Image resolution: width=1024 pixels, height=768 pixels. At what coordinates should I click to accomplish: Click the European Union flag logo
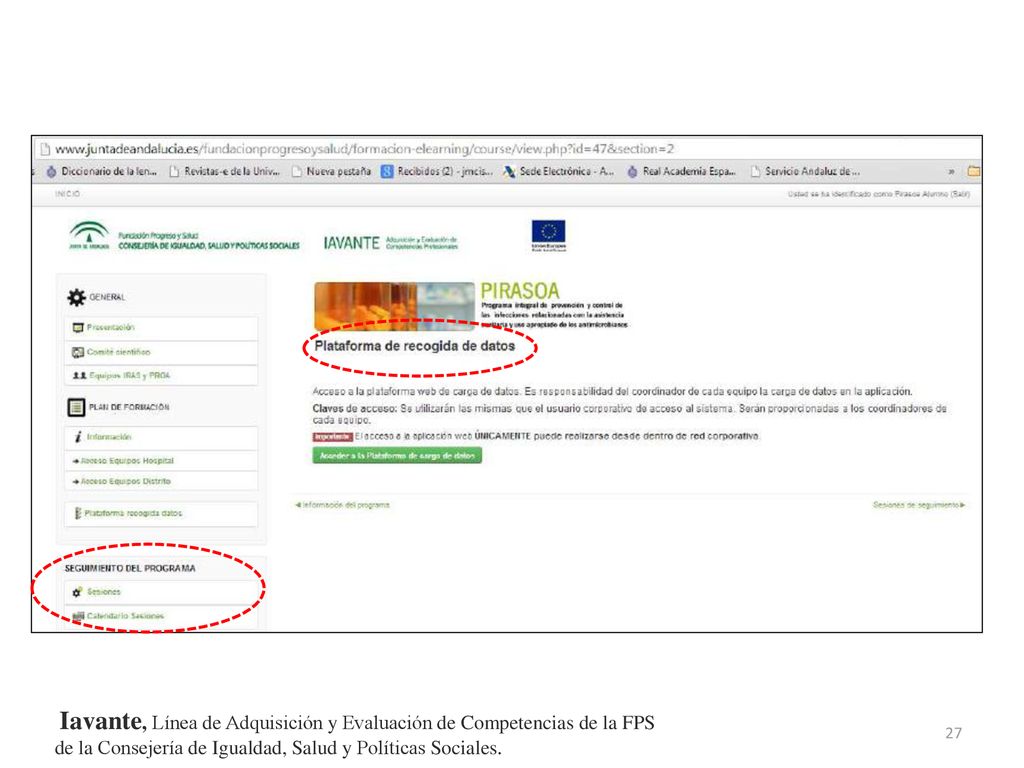click(549, 235)
